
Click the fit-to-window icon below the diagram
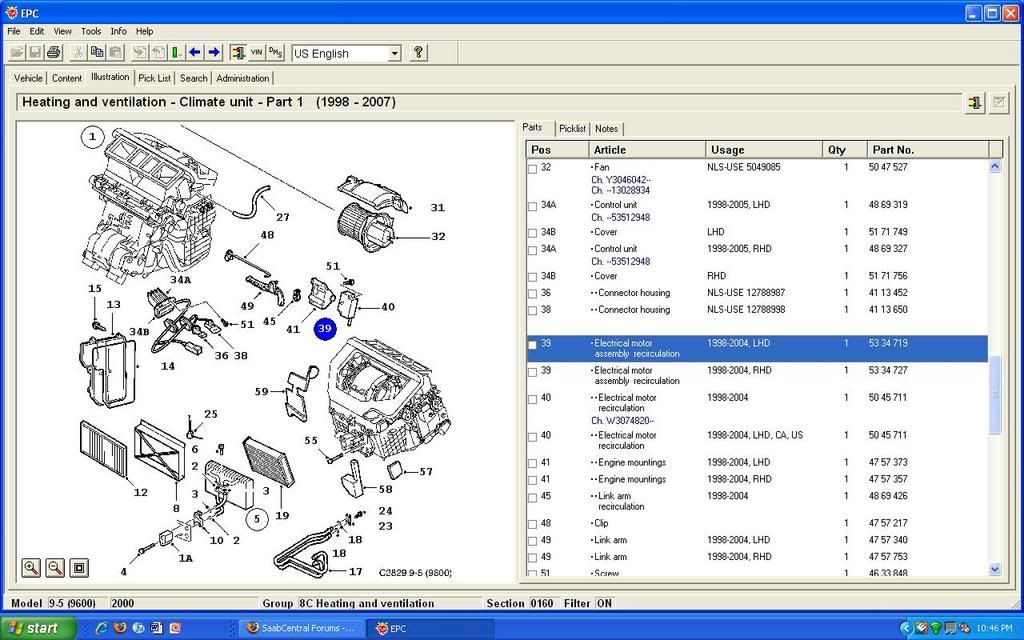(78, 568)
